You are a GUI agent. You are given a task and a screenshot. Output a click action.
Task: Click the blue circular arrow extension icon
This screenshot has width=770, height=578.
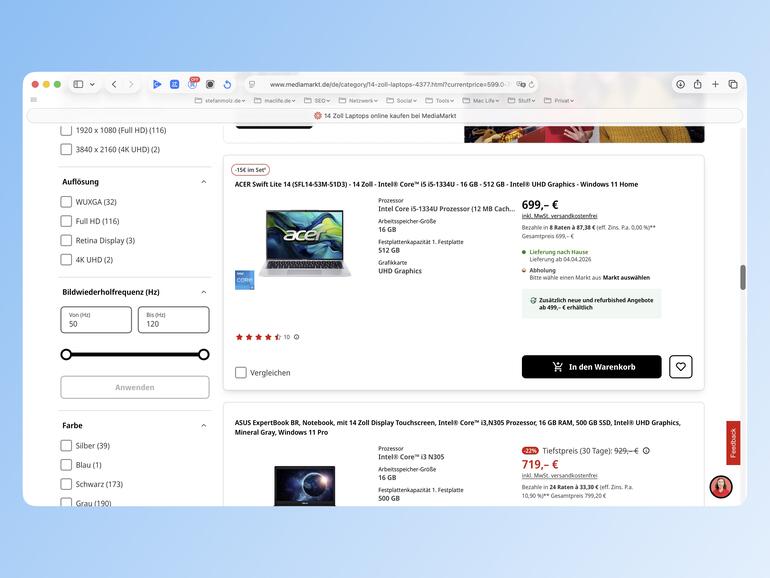coord(227,84)
